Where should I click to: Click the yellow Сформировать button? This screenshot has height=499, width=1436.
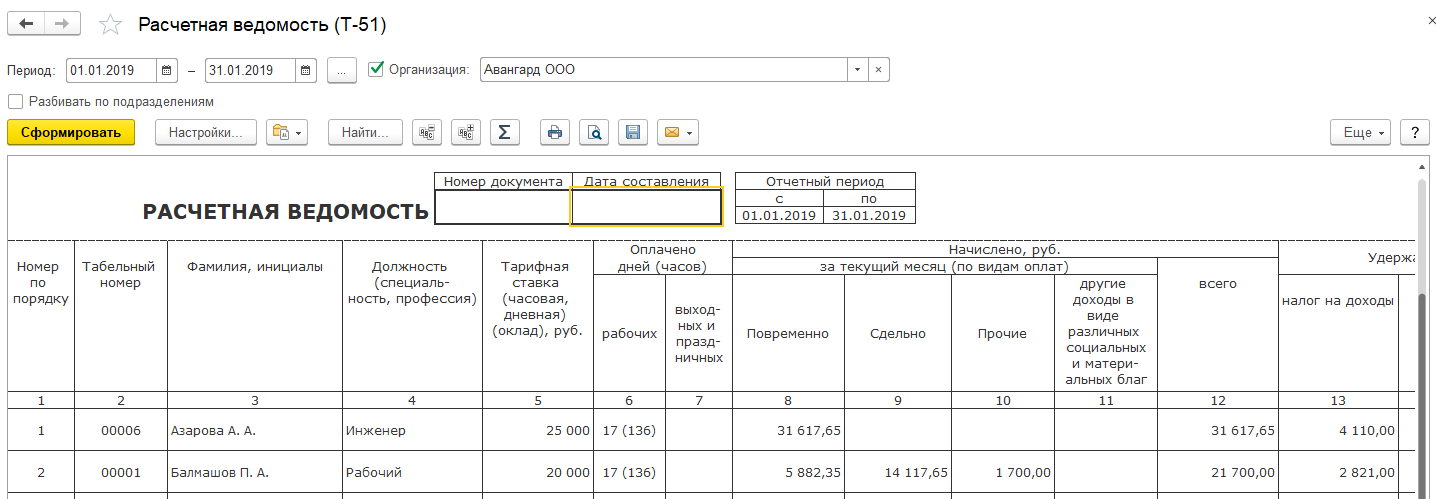point(71,132)
